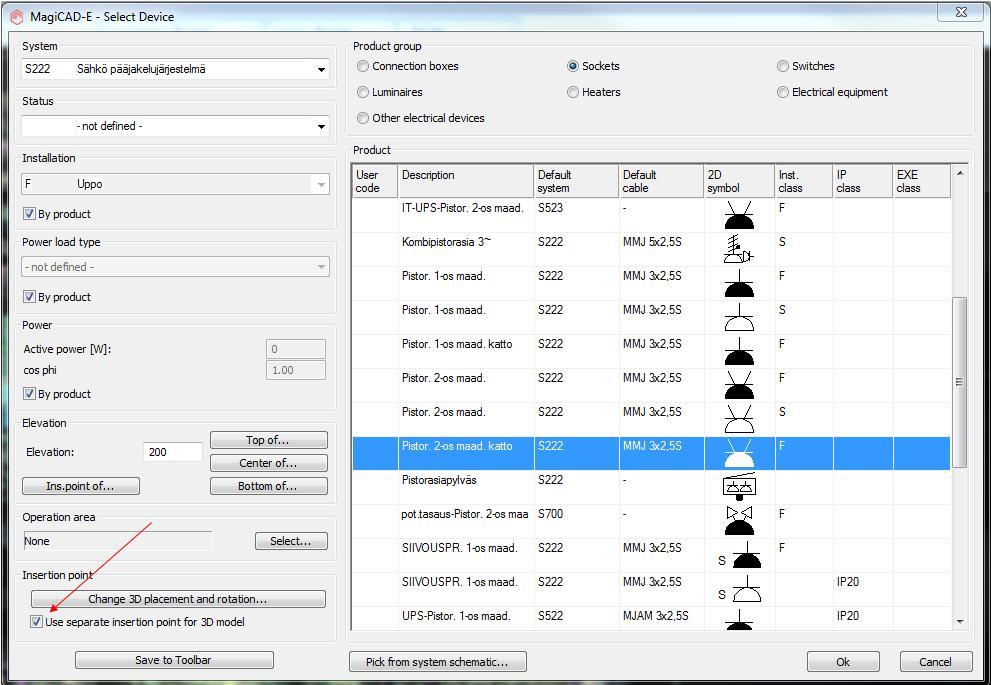The image size is (991, 685).
Task: Uncheck Use separate insertion point for 3D model
Action: tap(36, 622)
